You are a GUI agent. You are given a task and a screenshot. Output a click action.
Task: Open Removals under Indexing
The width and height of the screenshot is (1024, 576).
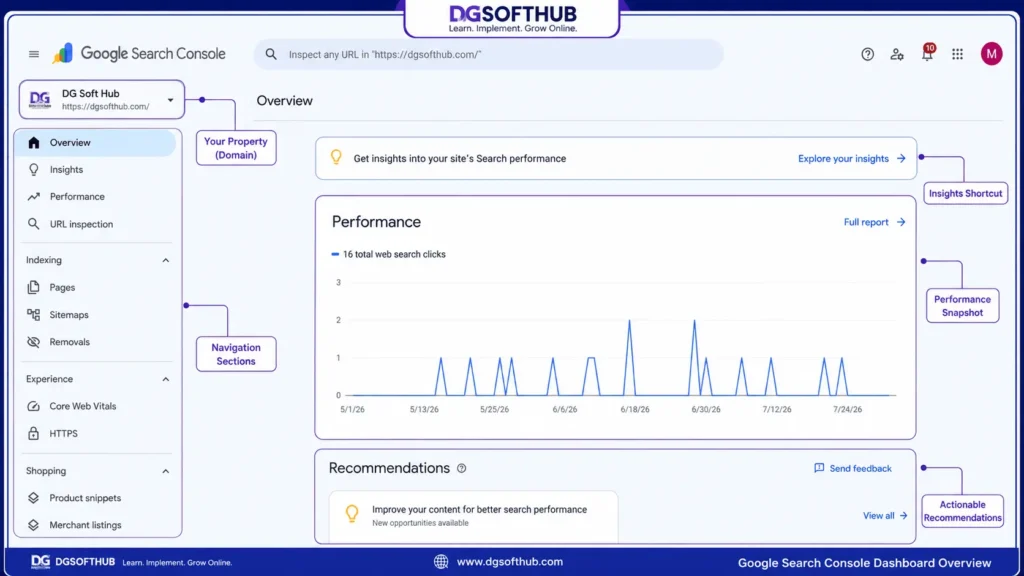tap(95, 342)
